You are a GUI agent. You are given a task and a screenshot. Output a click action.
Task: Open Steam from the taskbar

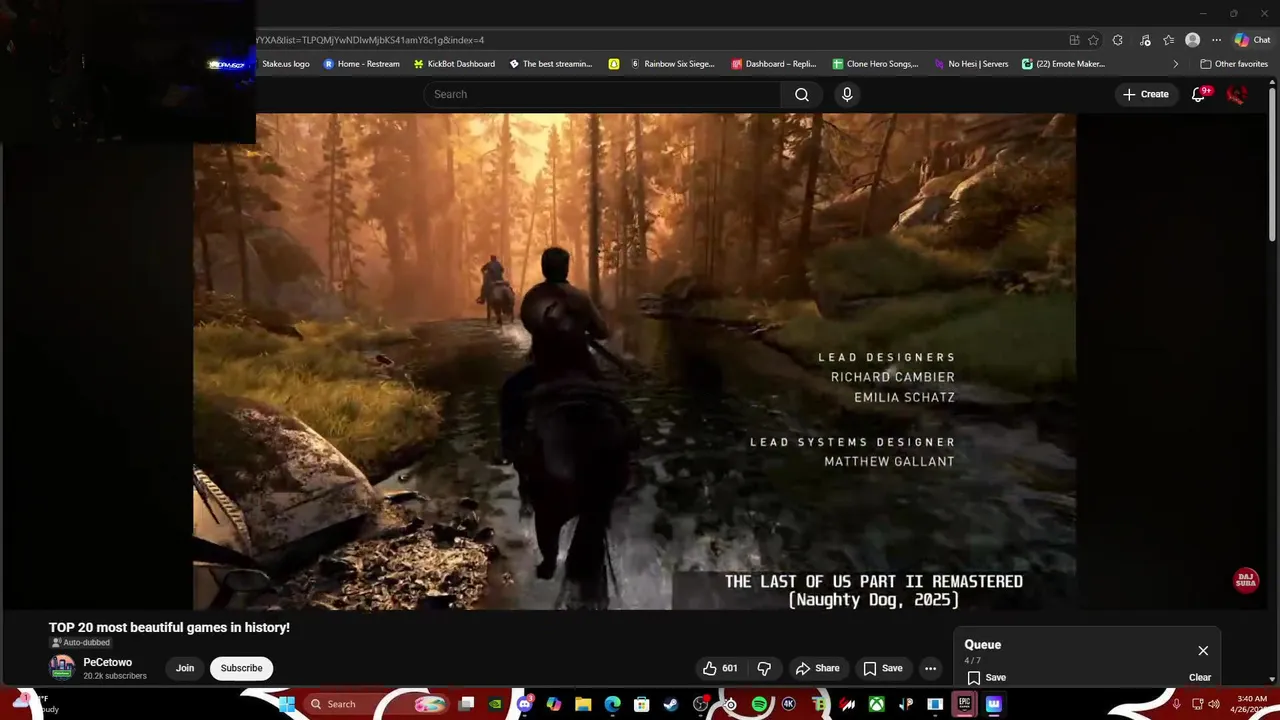point(671,704)
